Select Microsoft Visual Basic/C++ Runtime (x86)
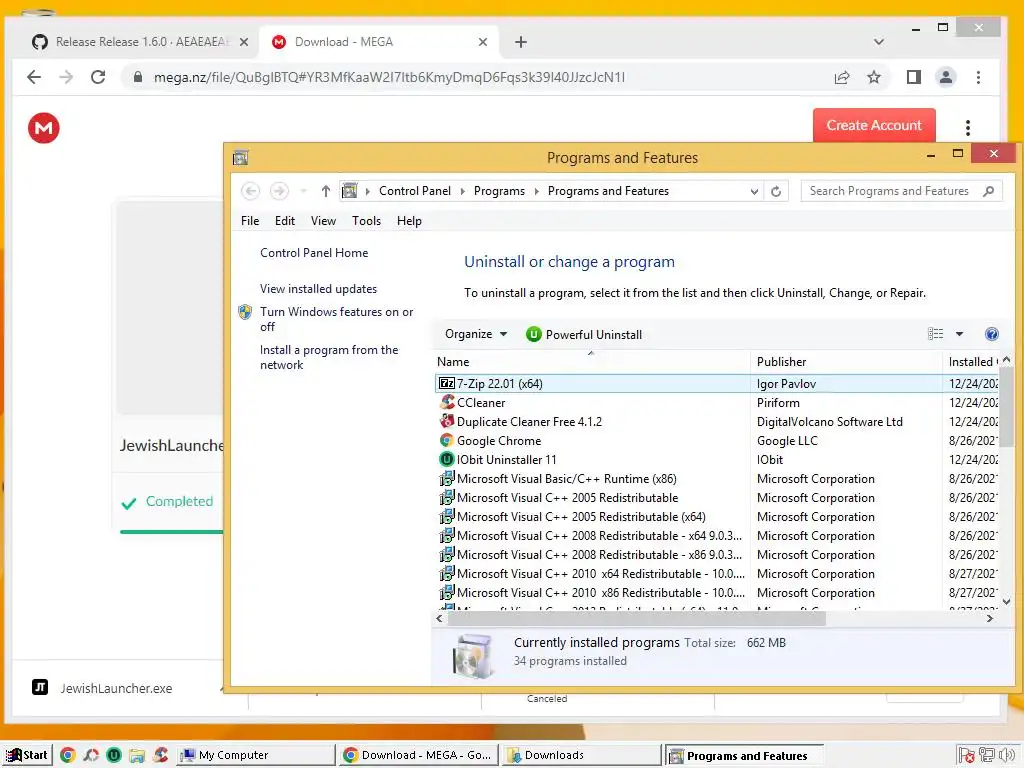 coord(716,478)
